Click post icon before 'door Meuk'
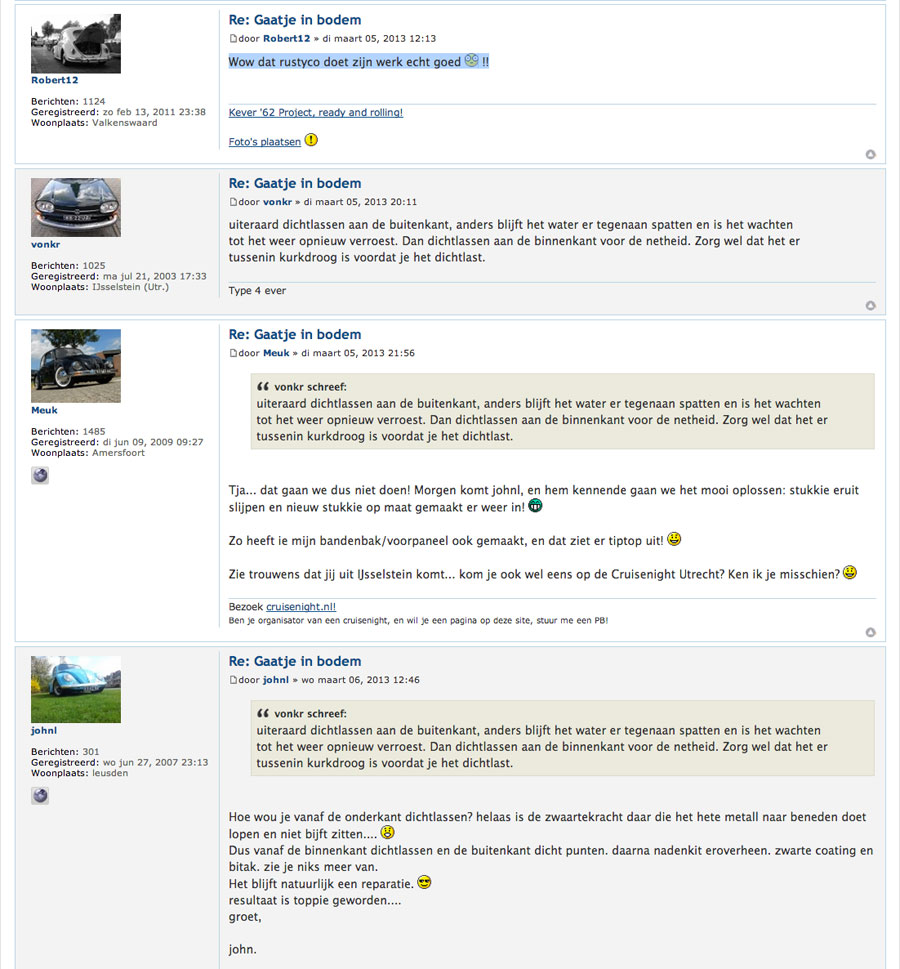900x969 pixels. point(233,353)
